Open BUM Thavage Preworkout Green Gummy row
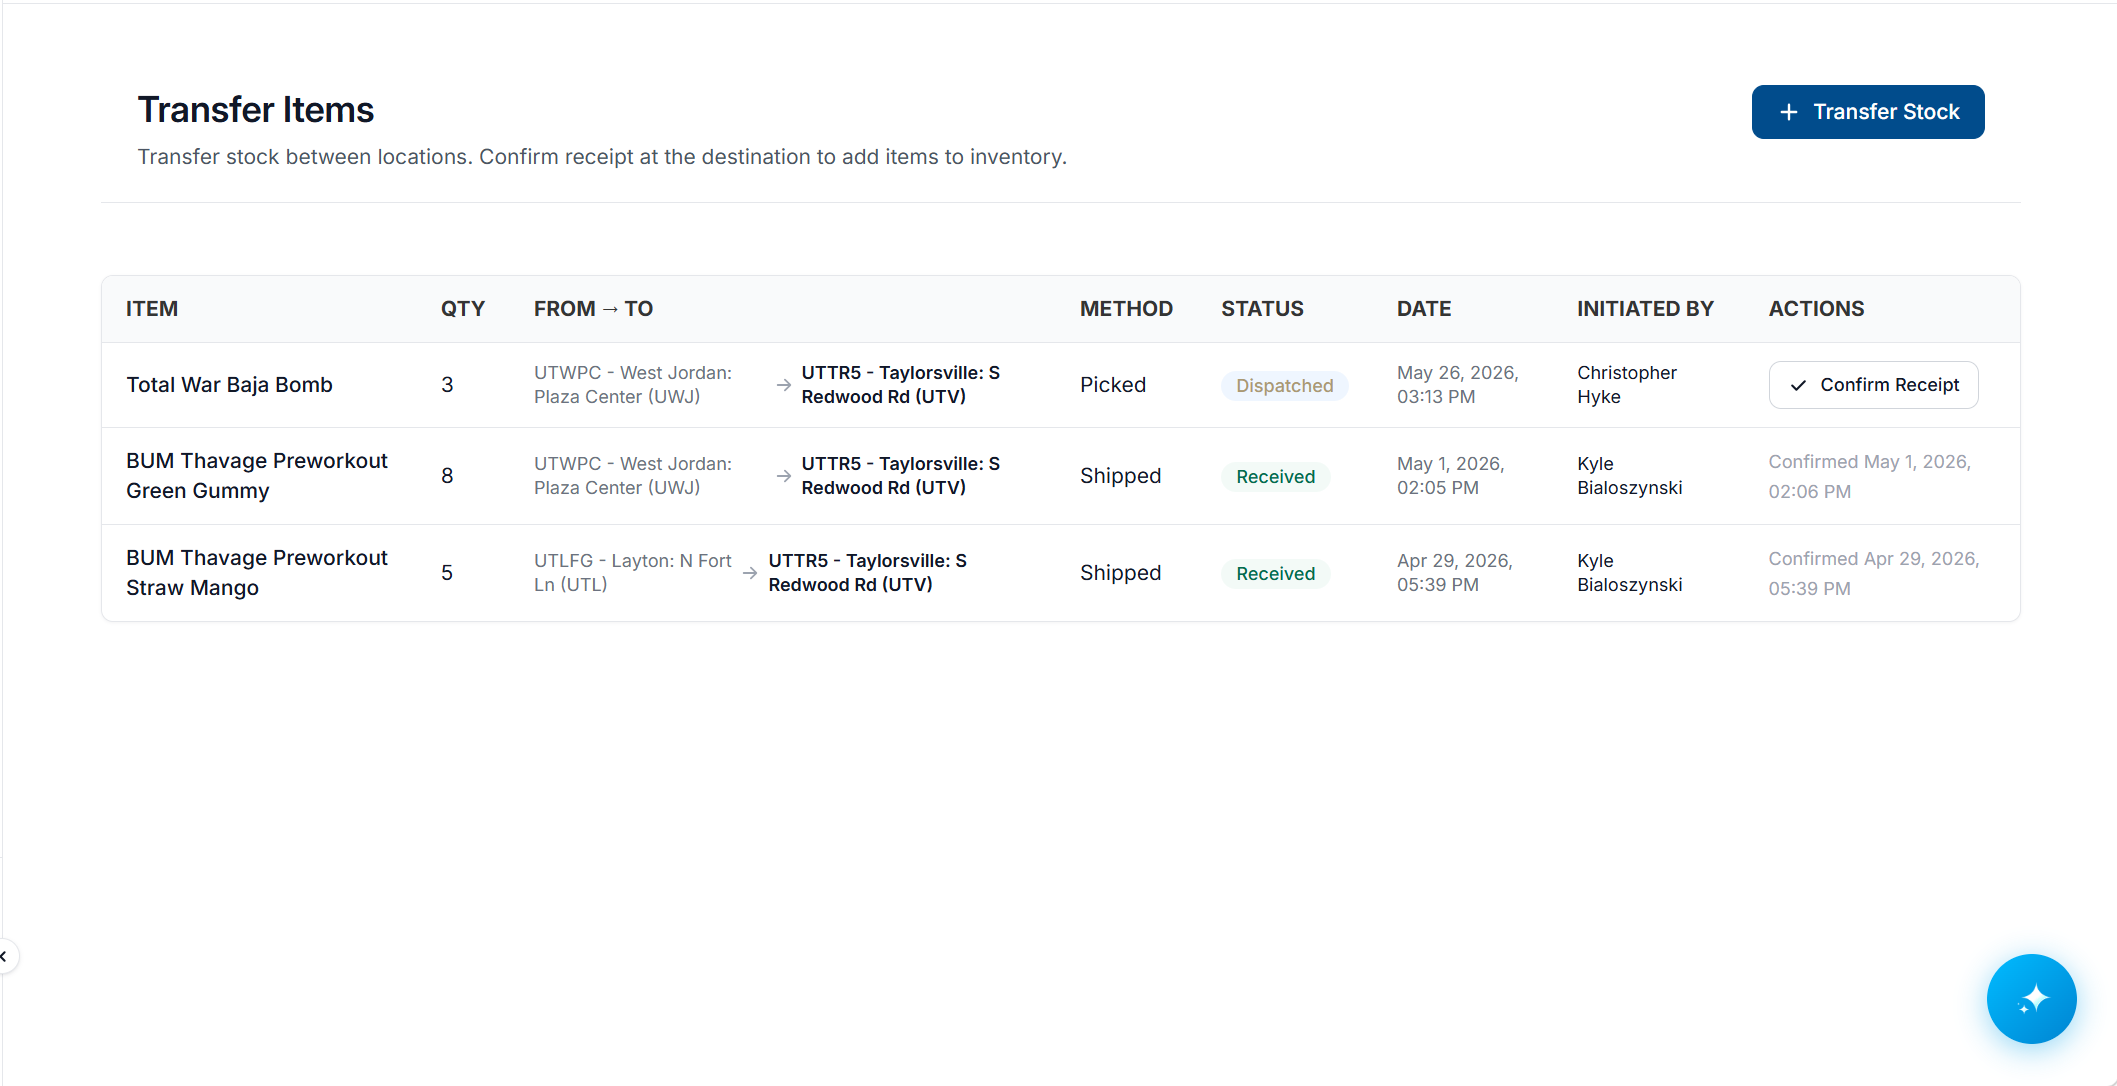Viewport: 2117px width, 1086px height. click(1060, 476)
